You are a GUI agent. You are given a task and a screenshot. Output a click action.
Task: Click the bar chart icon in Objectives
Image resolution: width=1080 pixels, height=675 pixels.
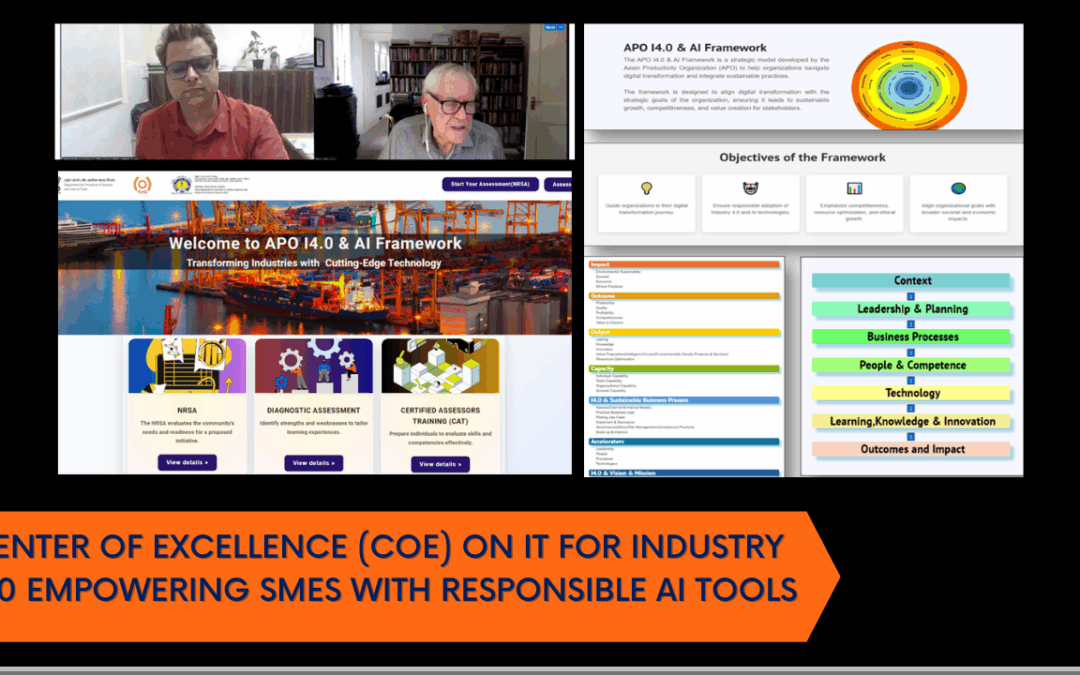854,188
